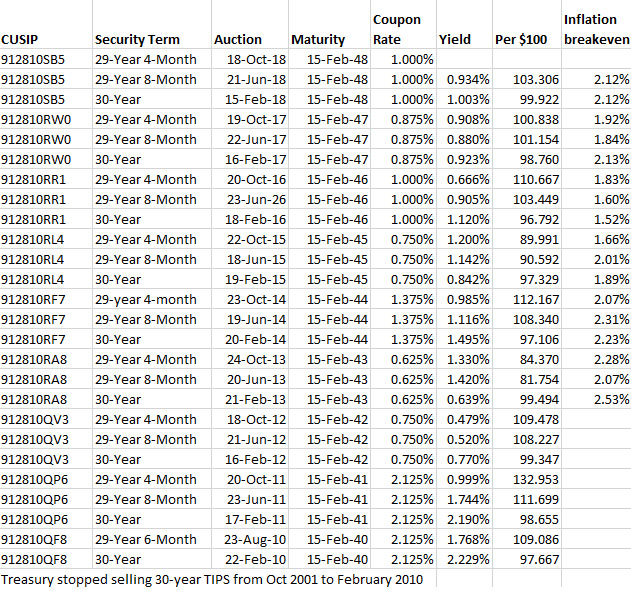
Task: Click the Coupon Rate header cell
Action: click(x=397, y=29)
